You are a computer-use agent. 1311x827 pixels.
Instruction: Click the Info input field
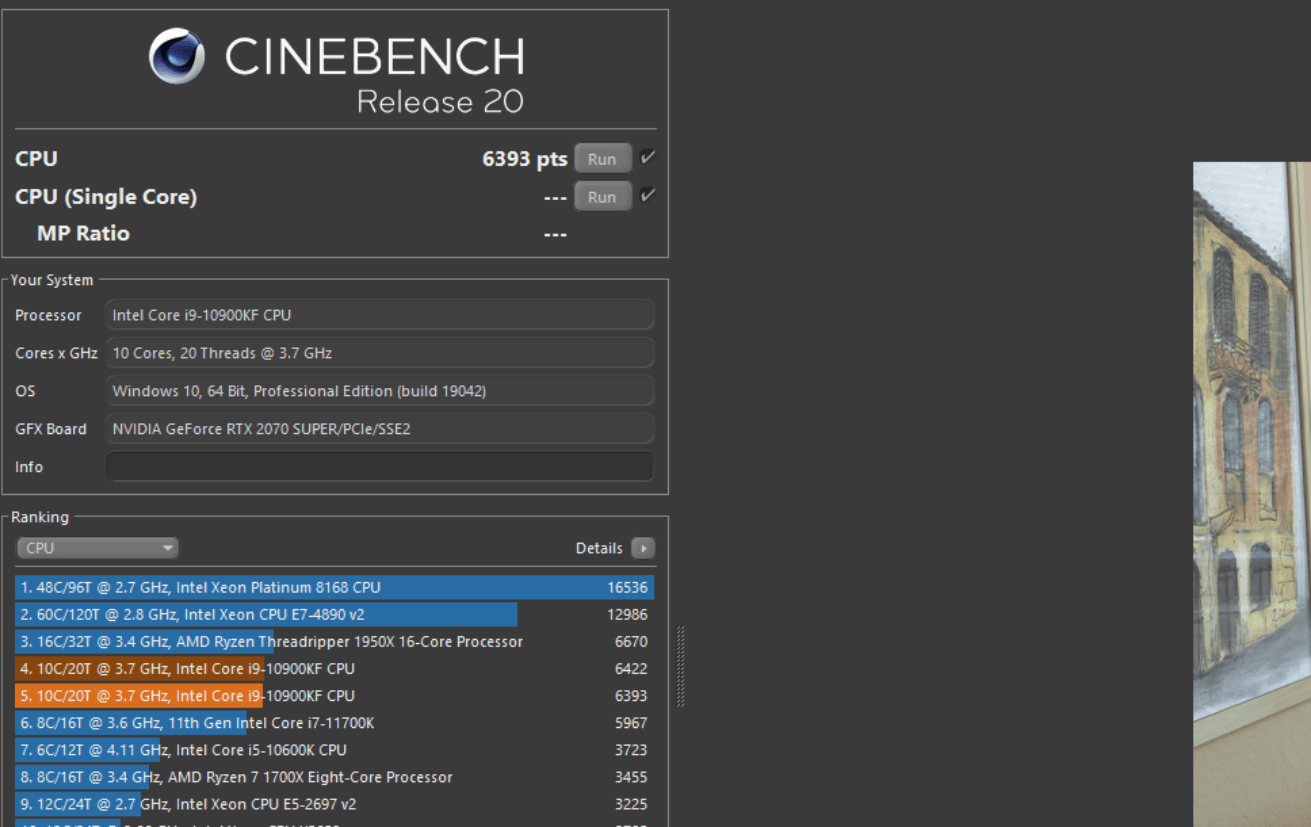pos(380,467)
